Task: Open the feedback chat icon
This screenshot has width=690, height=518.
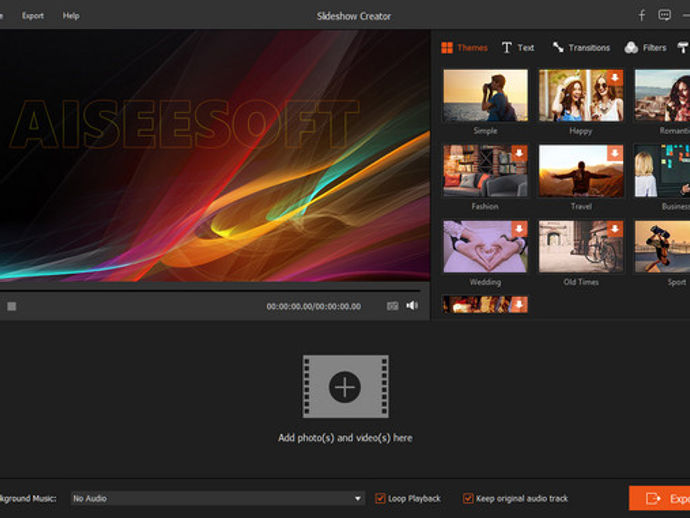Action: coord(664,15)
